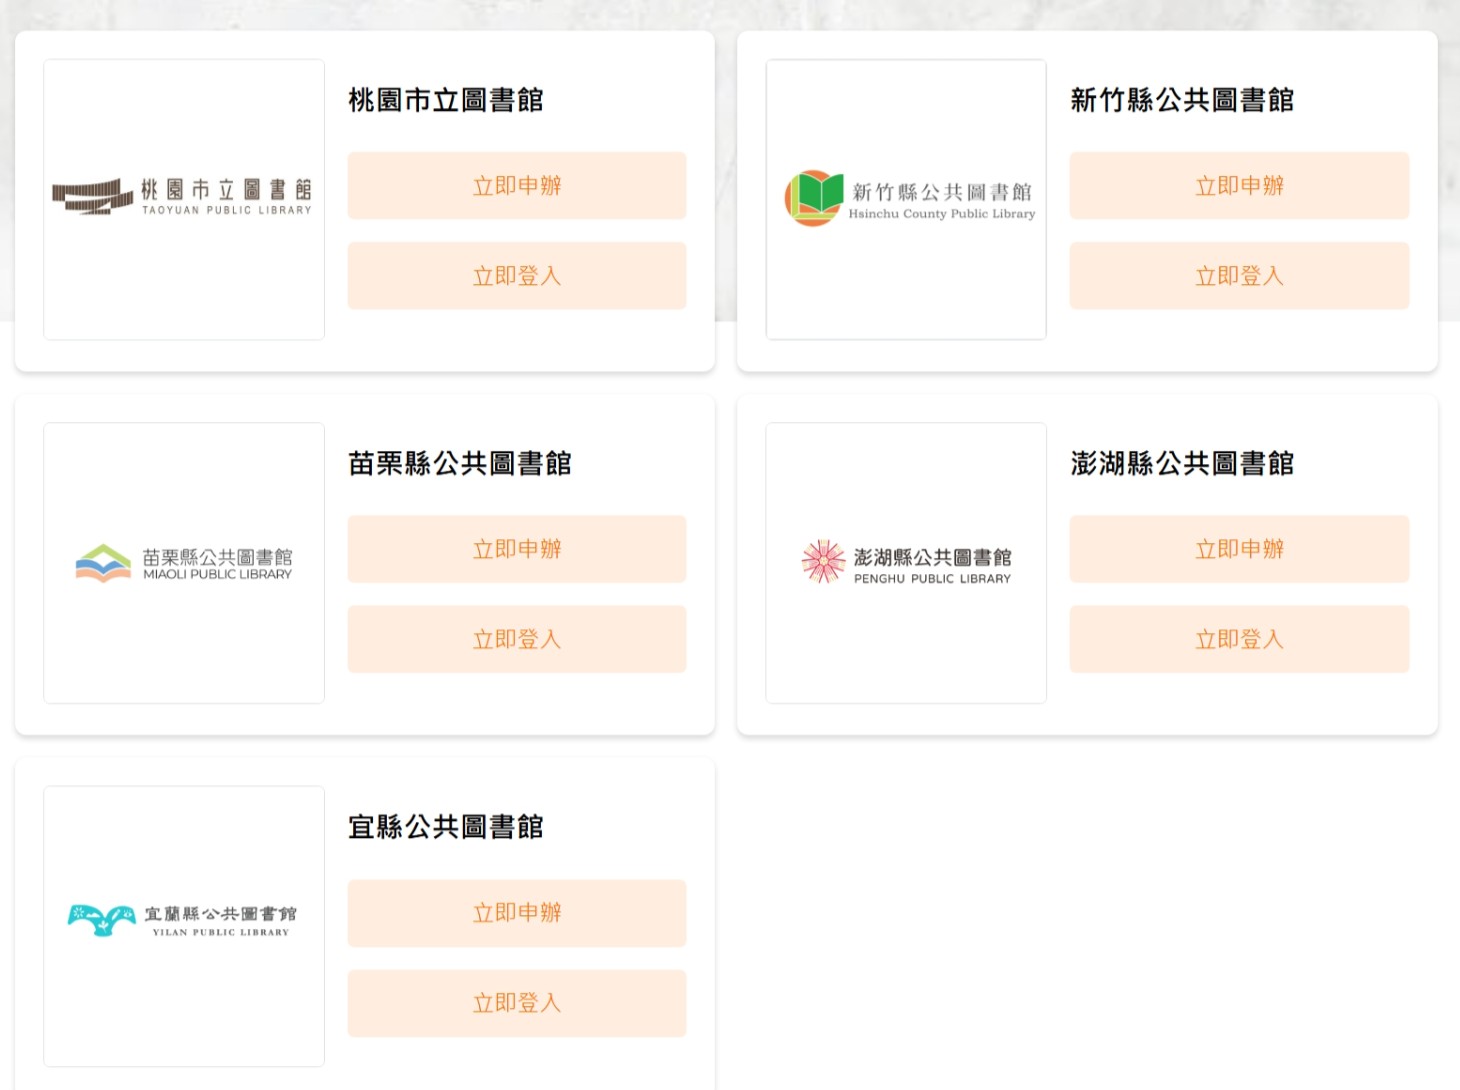Log in (立即登入) to 桃園市立圖書館
1460x1090 pixels.
[x=517, y=276]
